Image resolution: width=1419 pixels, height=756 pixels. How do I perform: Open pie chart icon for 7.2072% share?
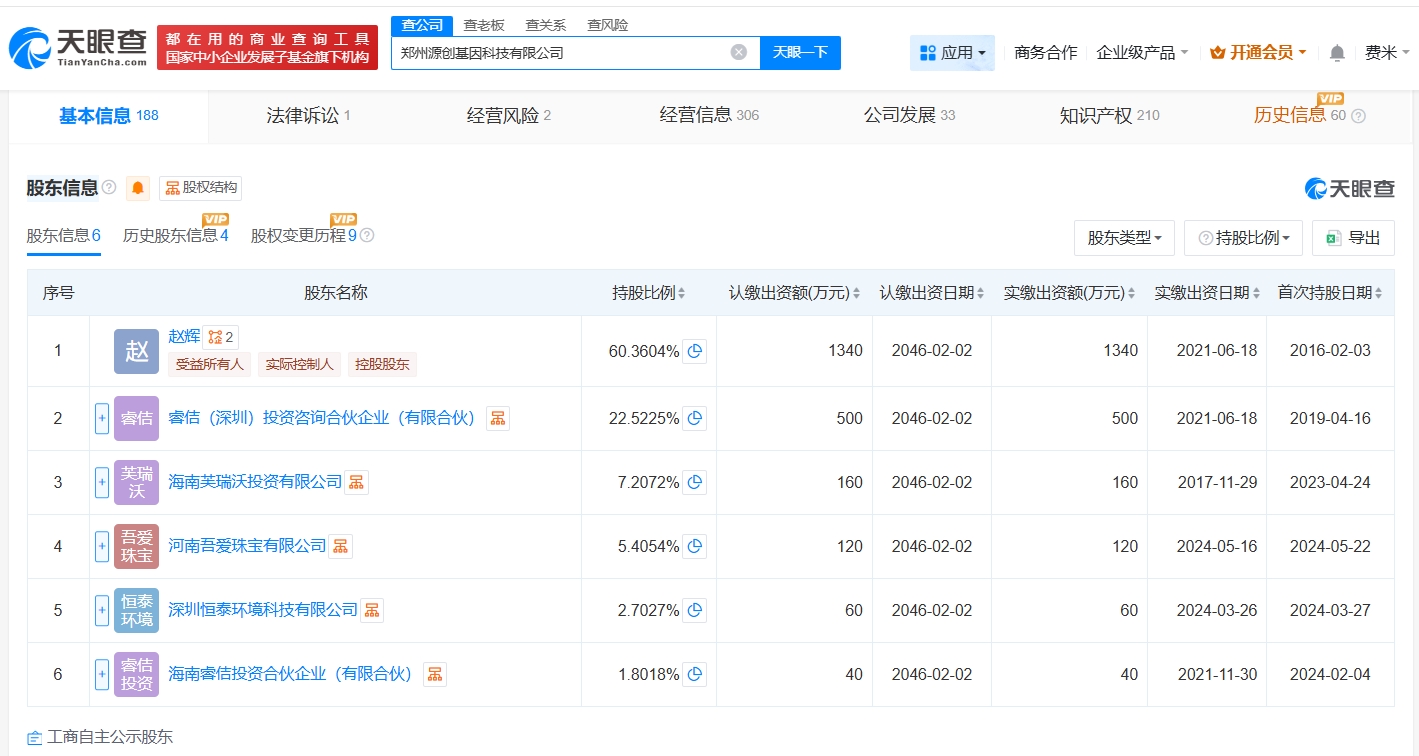695,482
